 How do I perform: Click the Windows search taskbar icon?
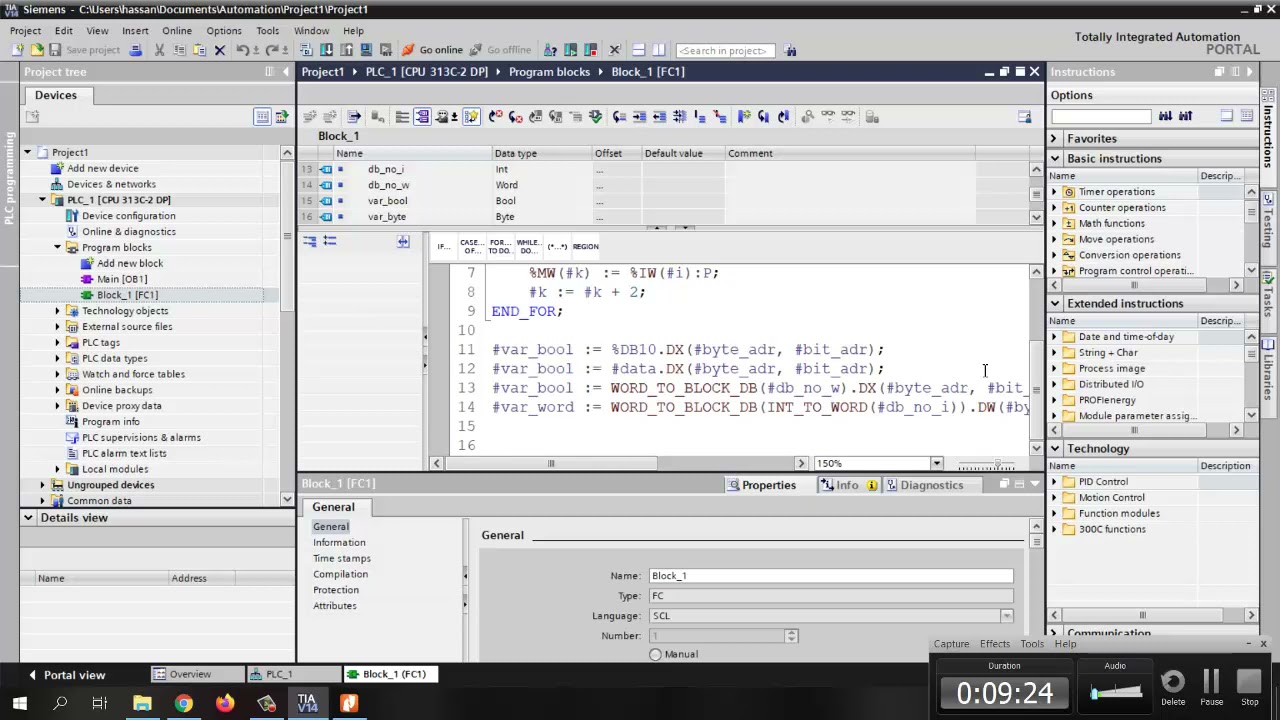(x=60, y=703)
